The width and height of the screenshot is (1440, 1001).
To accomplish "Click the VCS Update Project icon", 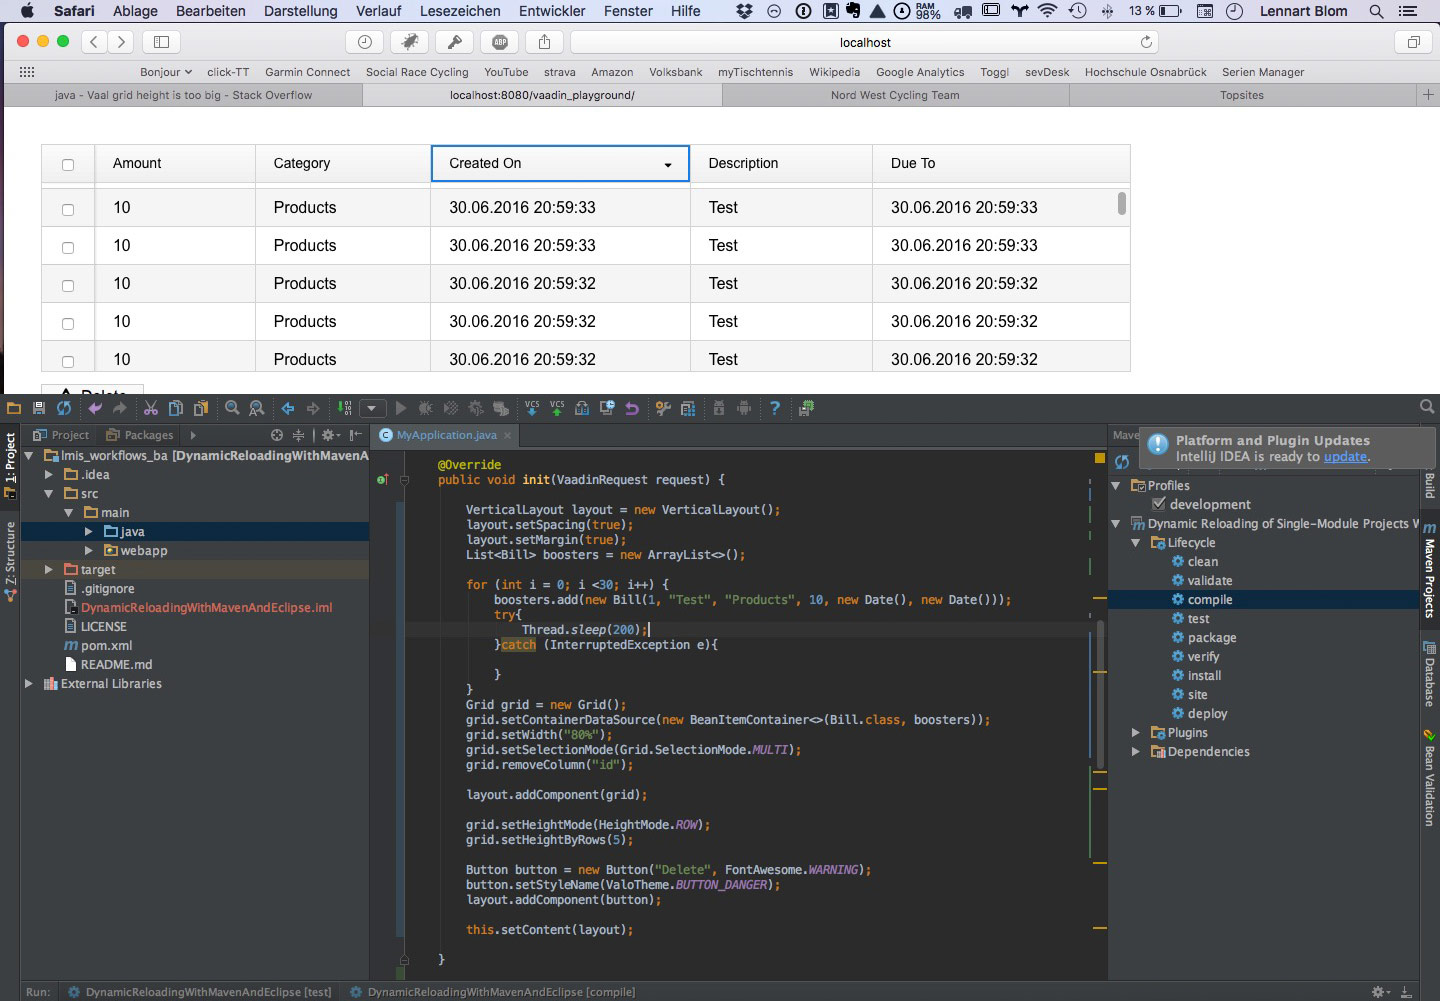I will (532, 408).
